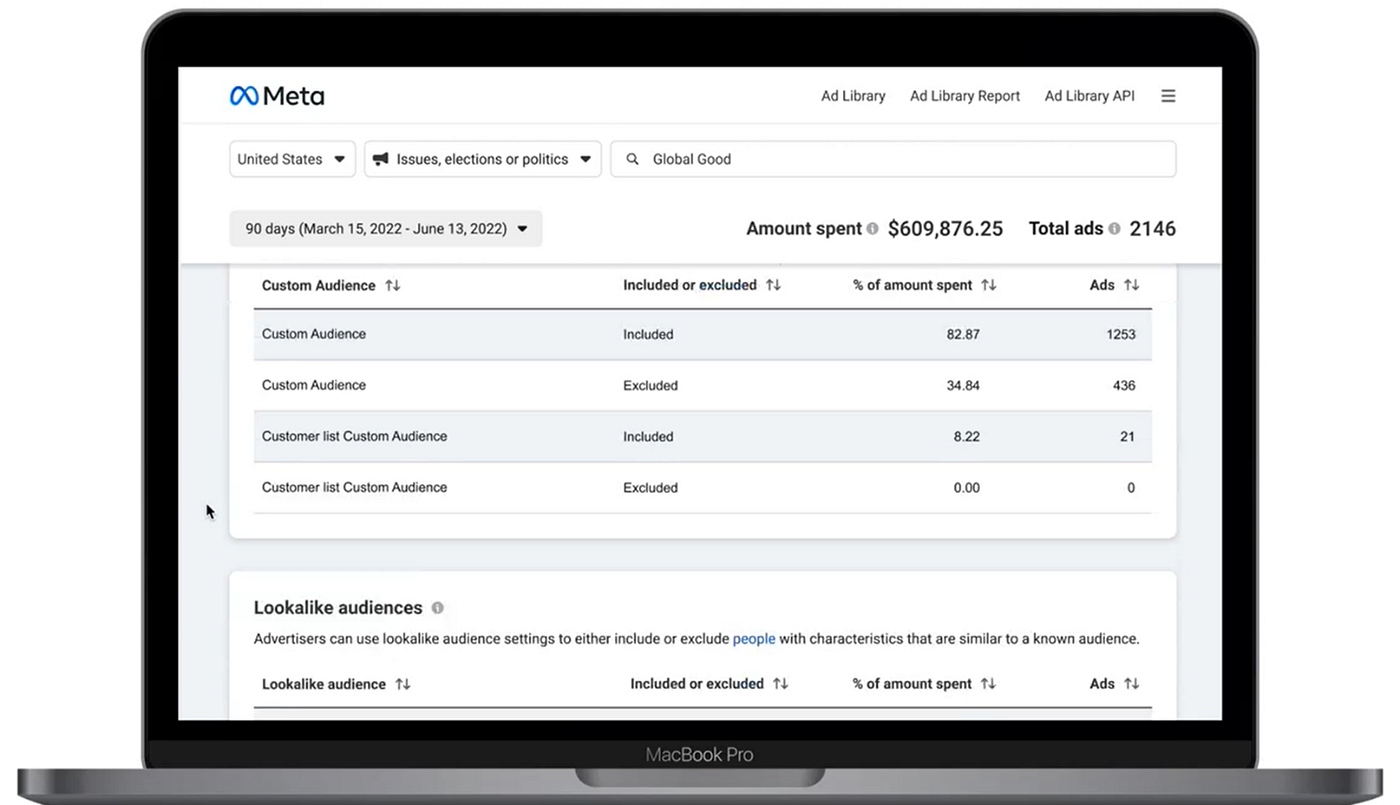Screen dimensions: 1400x805
Task: Sort Custom Audience table by Included or excluded
Action: [773, 285]
